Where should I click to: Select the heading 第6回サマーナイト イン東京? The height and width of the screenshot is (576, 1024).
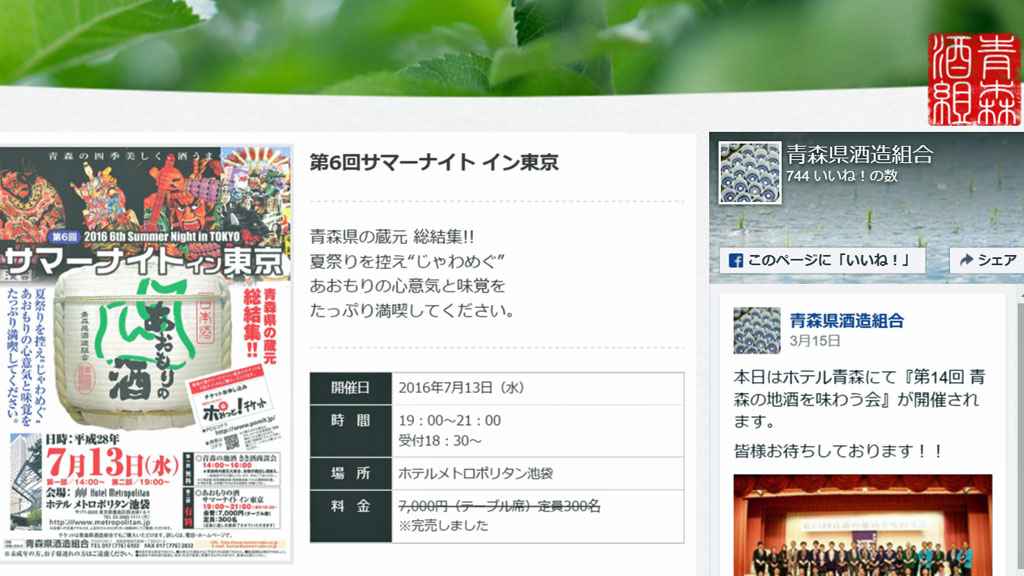point(434,163)
